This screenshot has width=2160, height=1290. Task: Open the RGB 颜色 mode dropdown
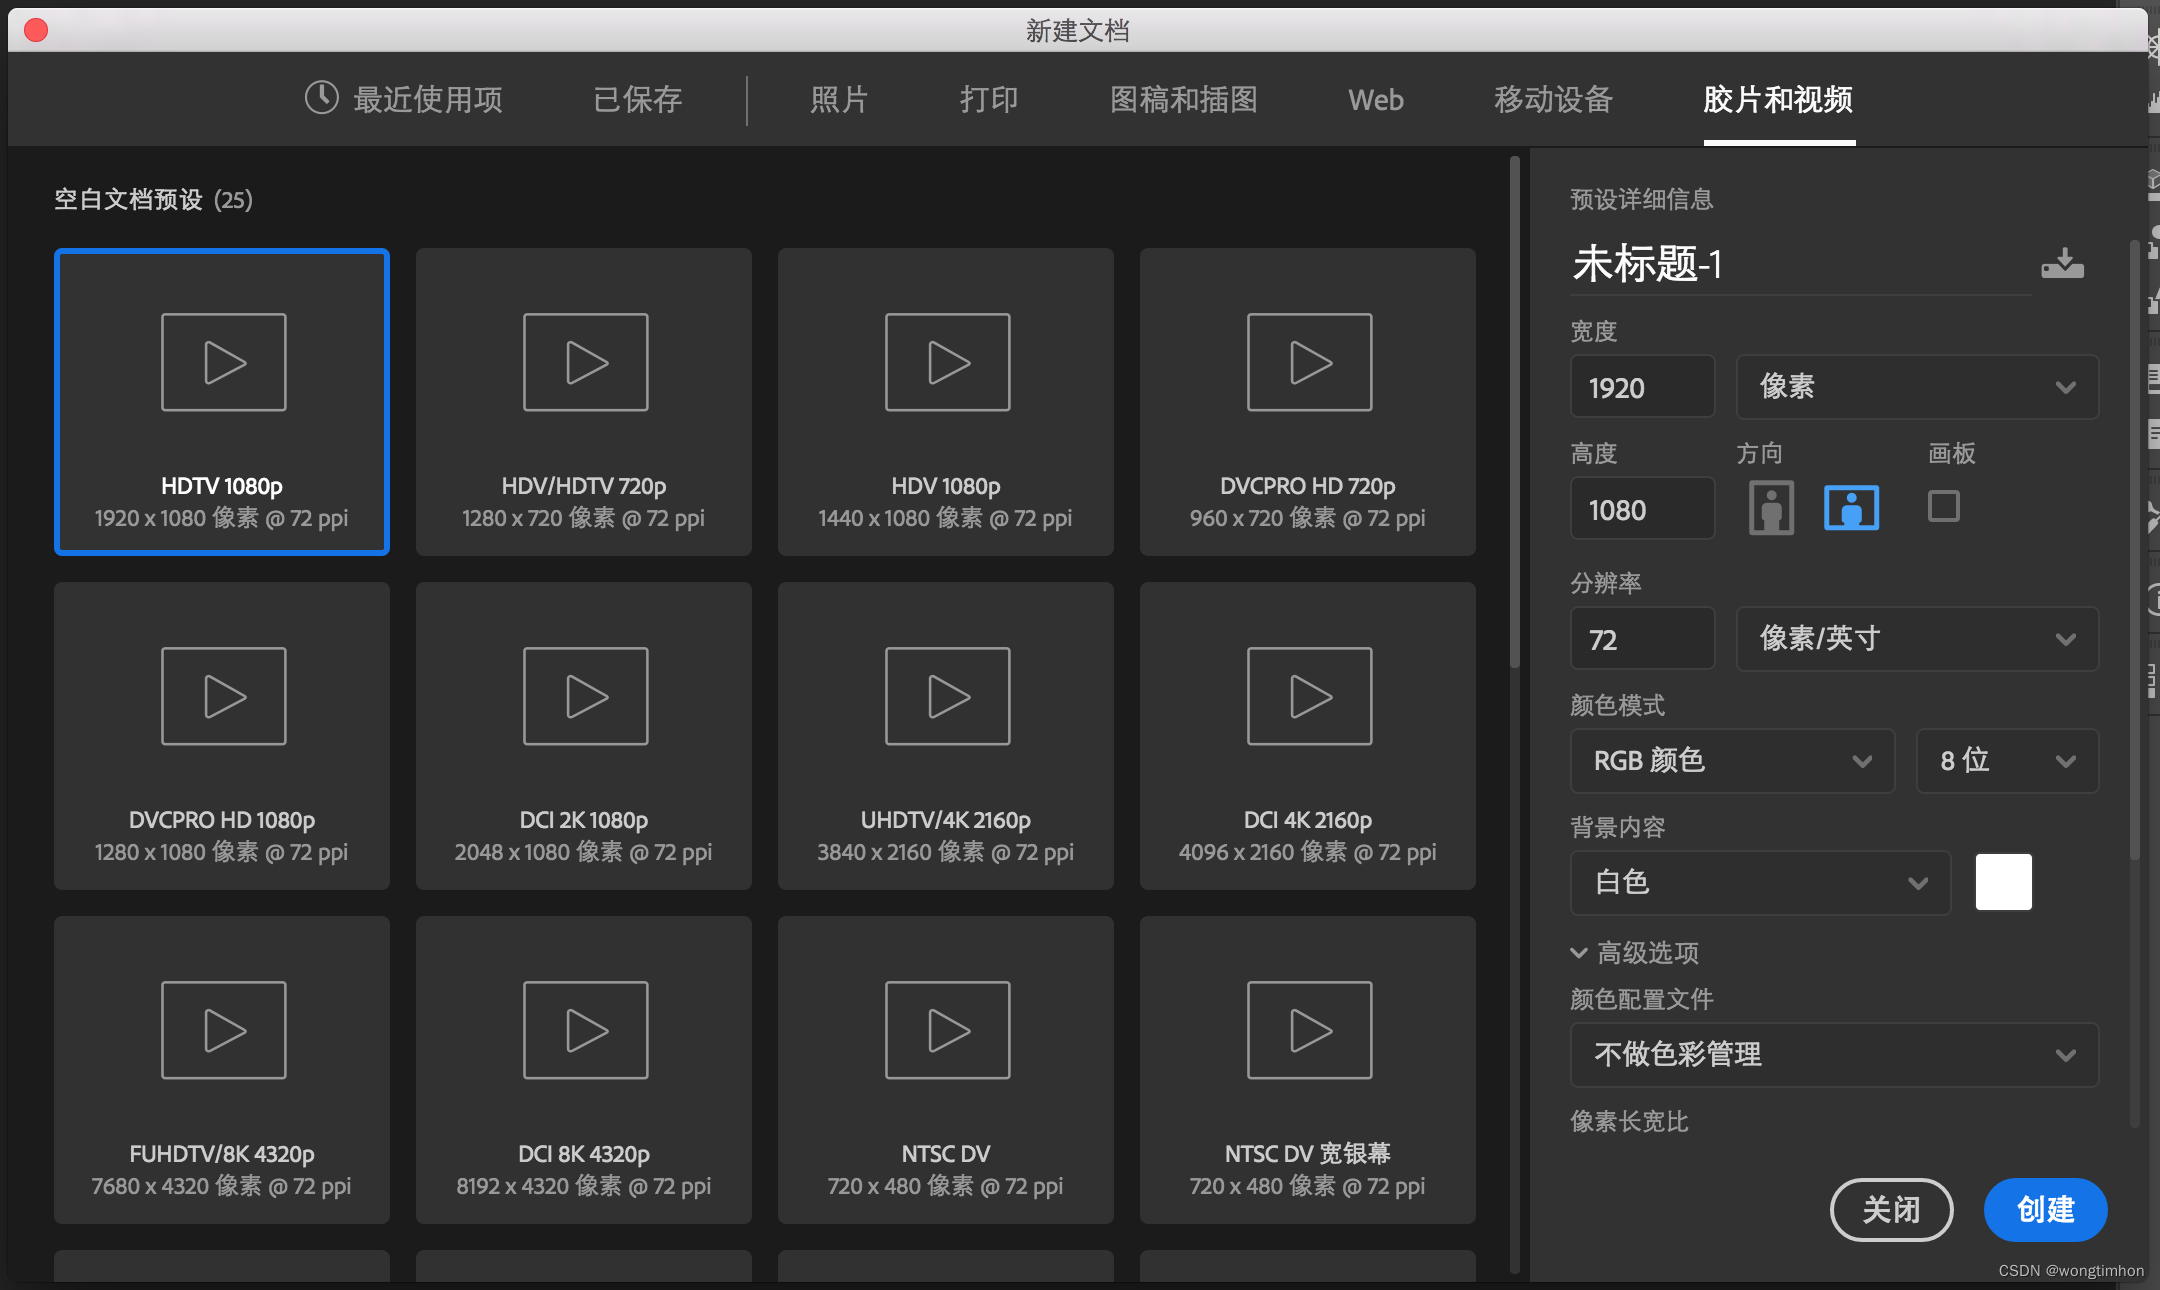pyautogui.click(x=1732, y=761)
